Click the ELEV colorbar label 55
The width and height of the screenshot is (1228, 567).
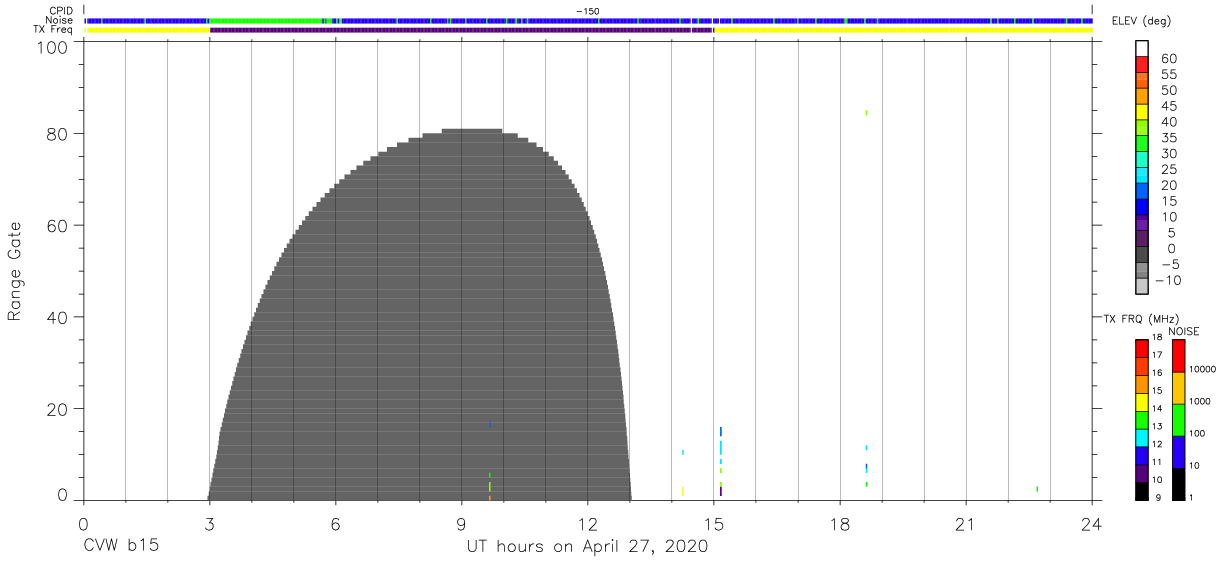(x=1169, y=75)
